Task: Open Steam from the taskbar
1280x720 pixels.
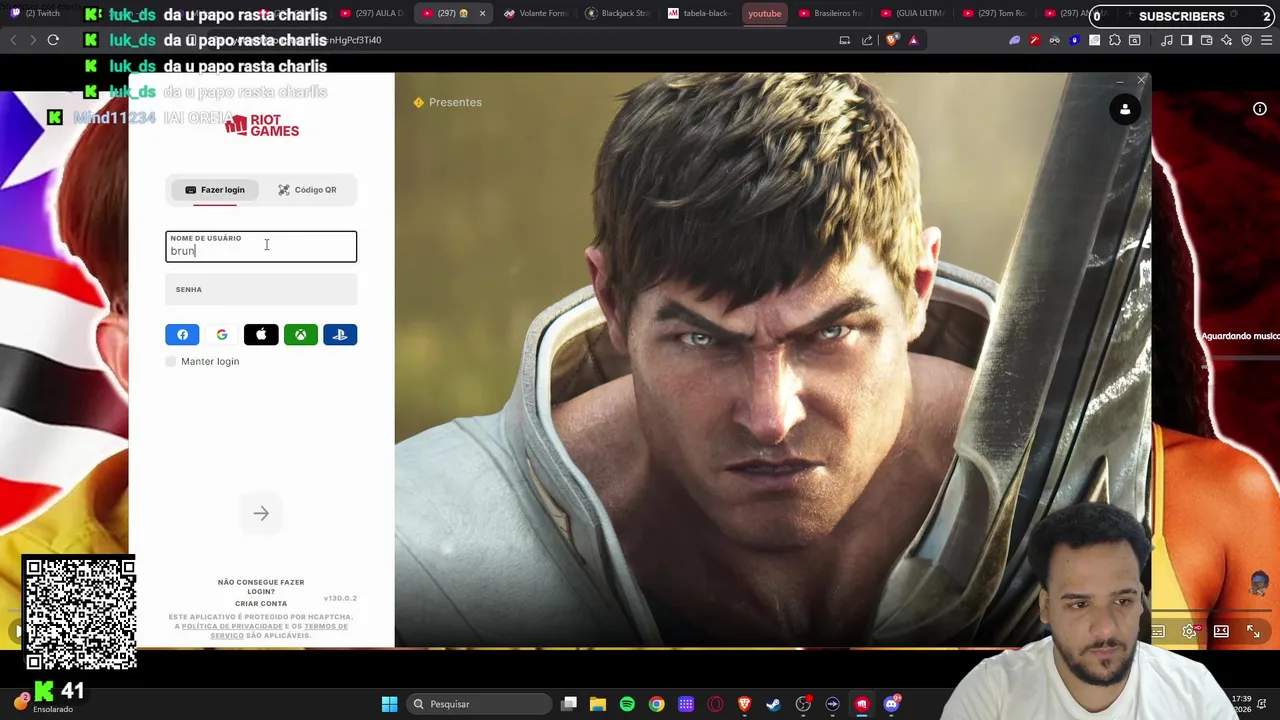Action: [773, 704]
